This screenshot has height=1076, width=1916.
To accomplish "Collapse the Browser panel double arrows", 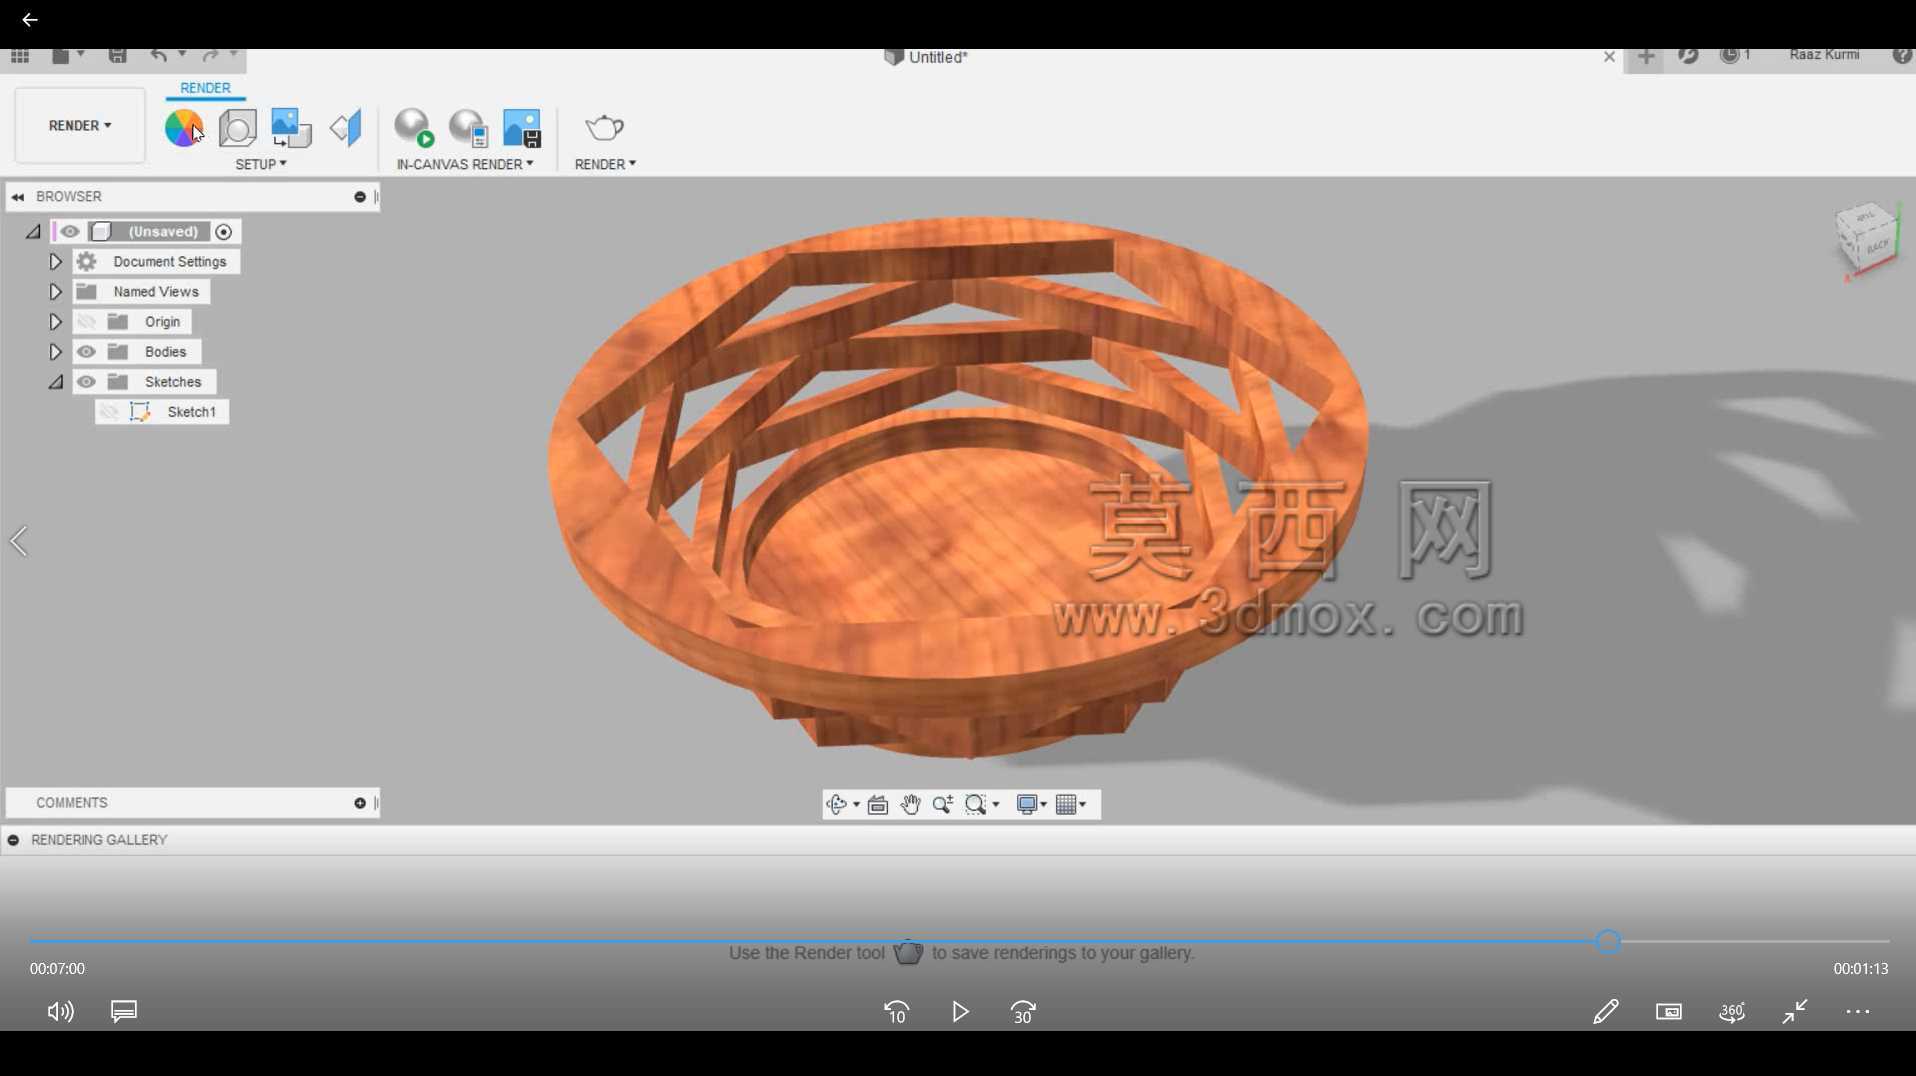I will (x=18, y=197).
